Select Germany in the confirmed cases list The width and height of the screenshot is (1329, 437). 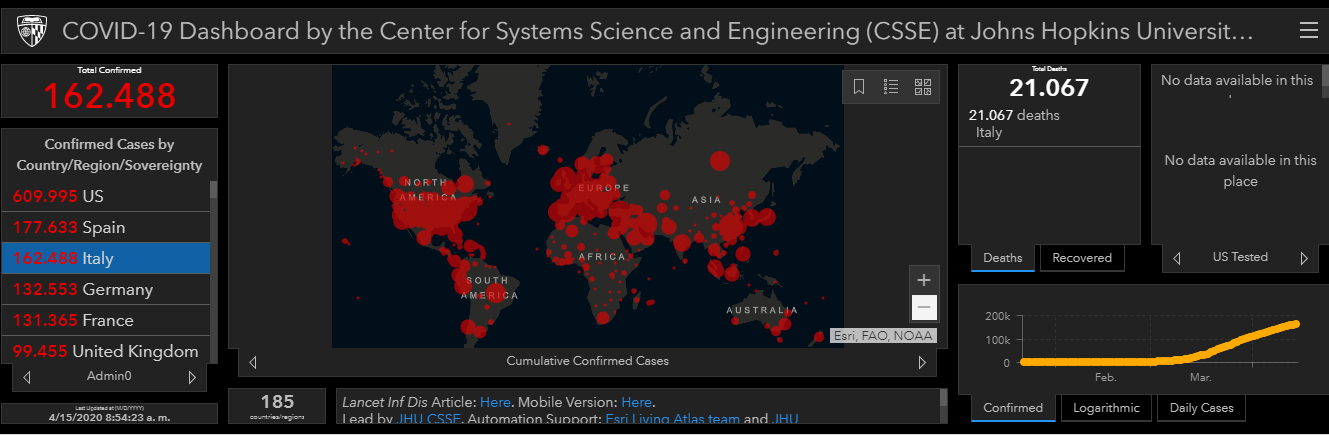105,289
